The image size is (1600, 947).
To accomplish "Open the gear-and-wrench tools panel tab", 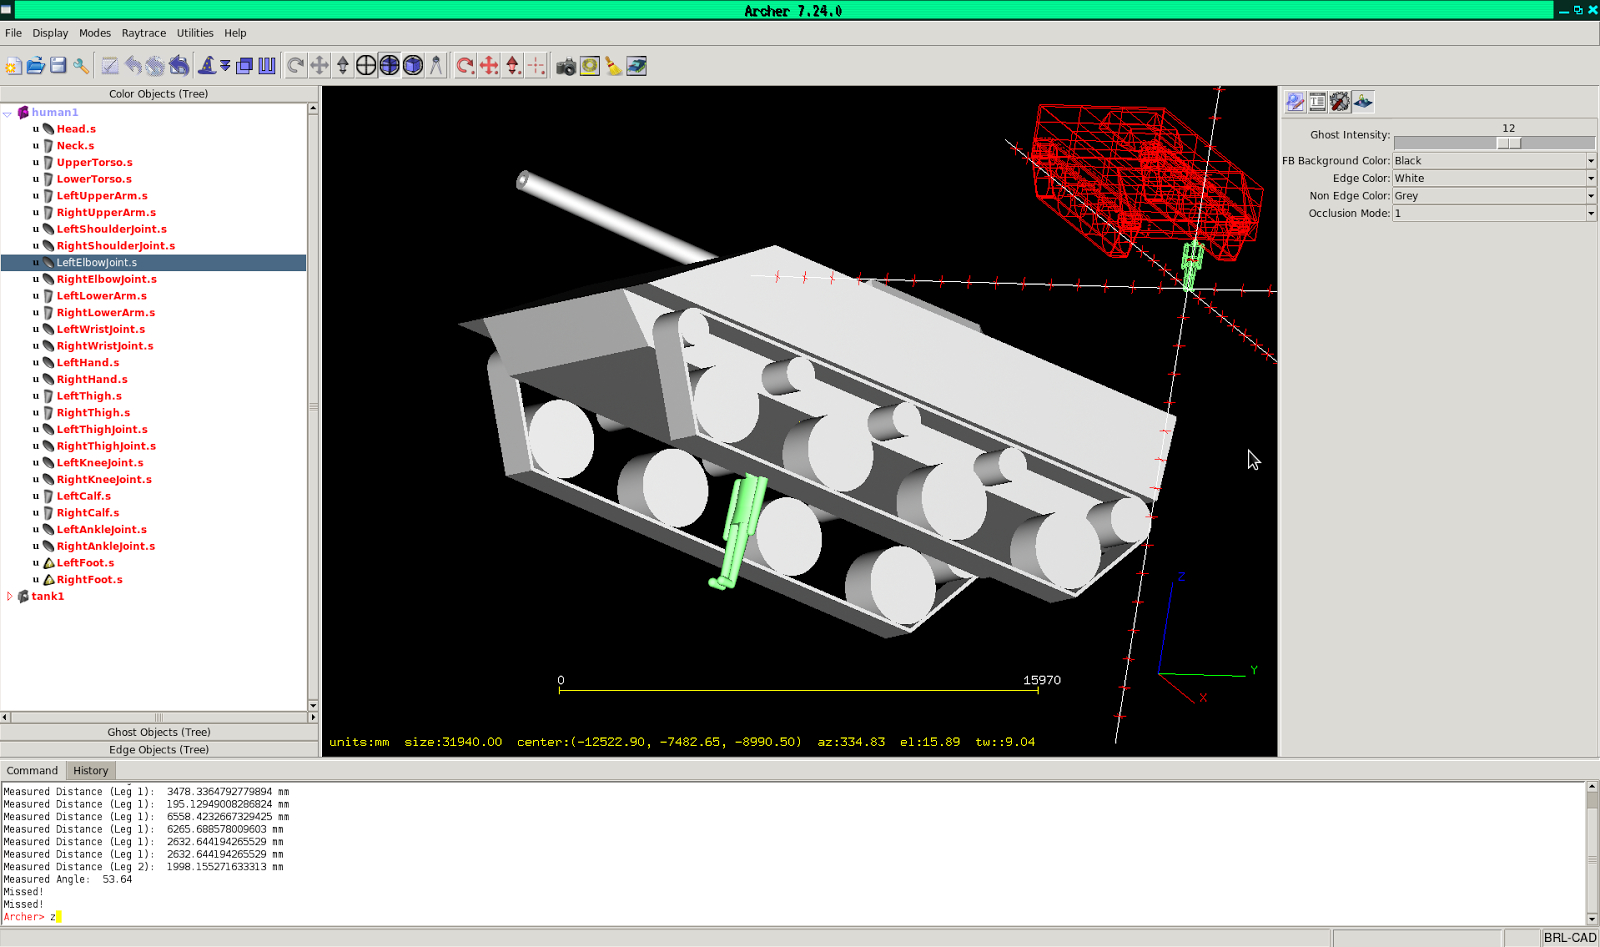I will (x=1340, y=101).
